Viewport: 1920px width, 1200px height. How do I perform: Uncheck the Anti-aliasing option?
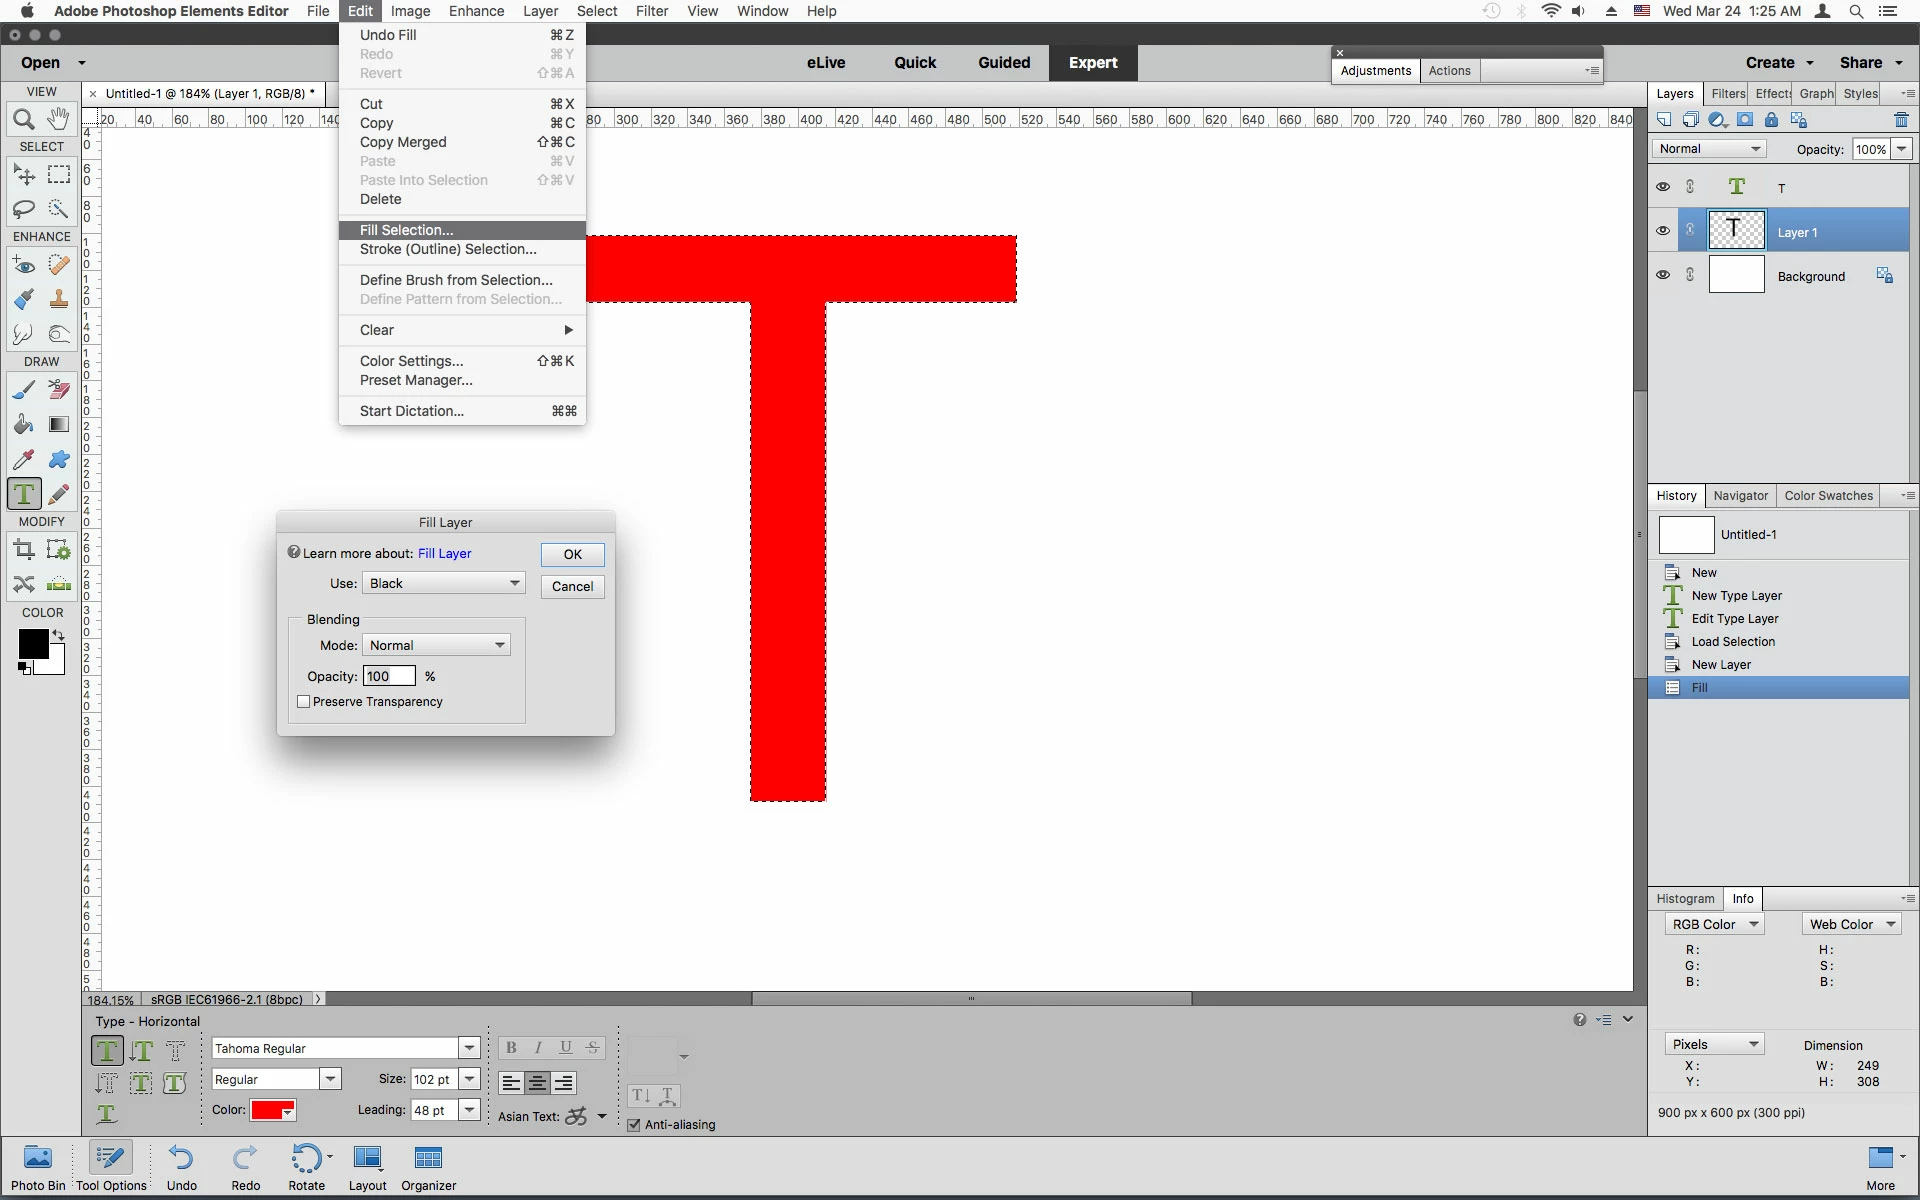[634, 1125]
